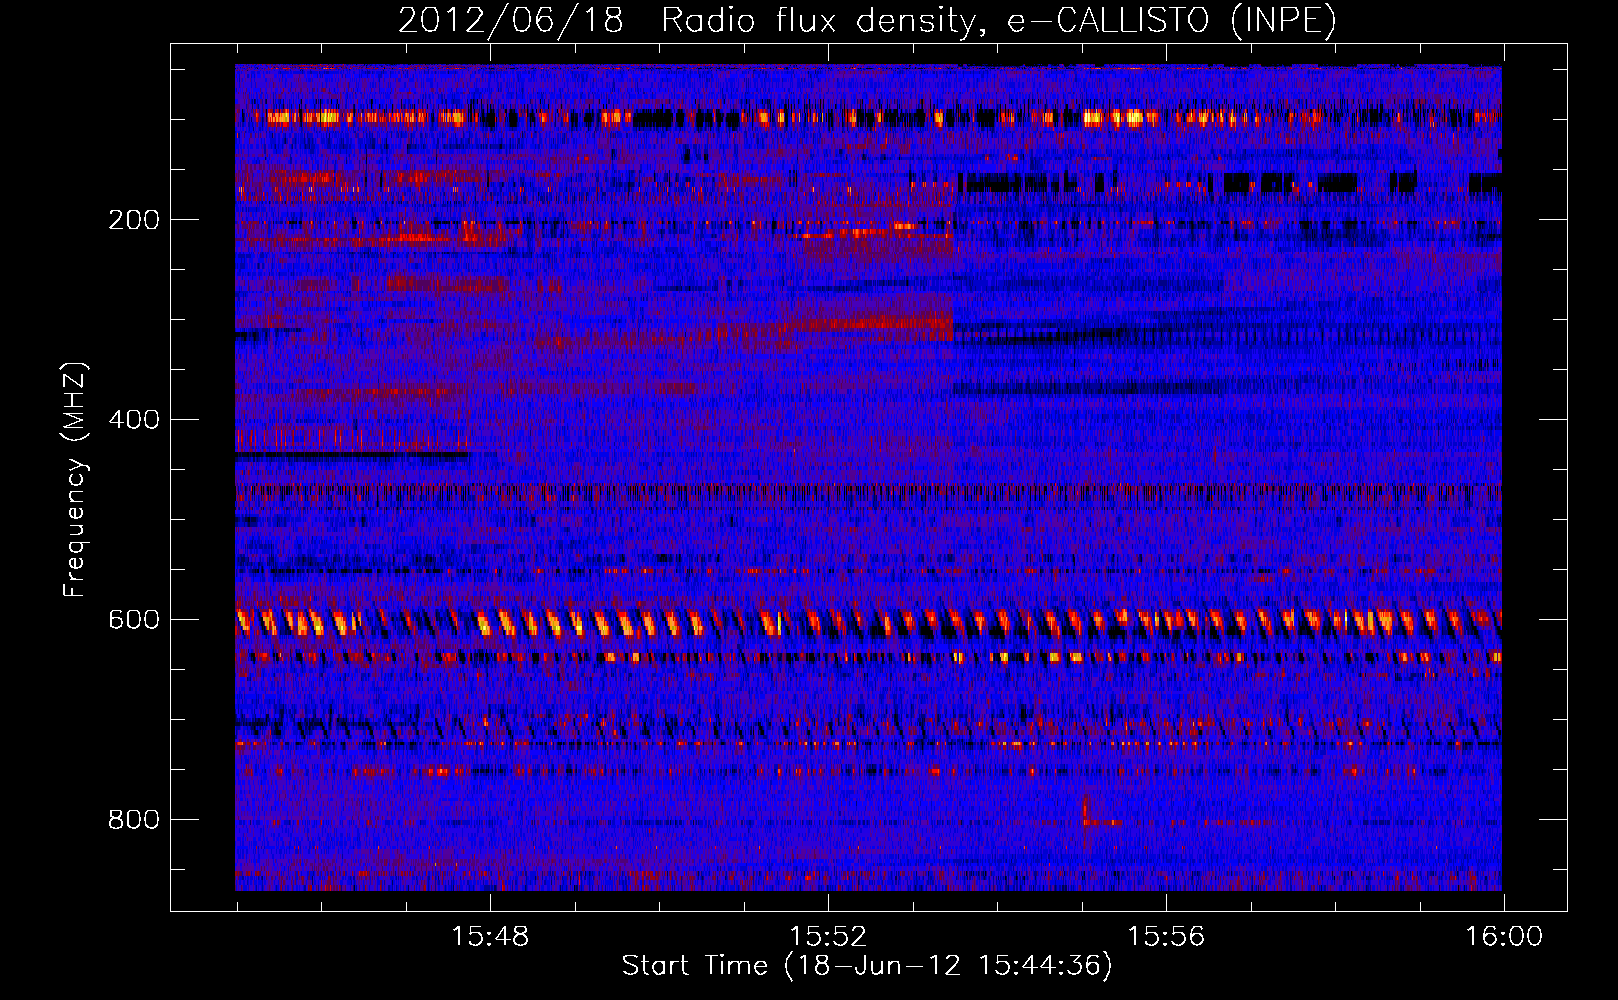Select the 800 frequency tick label
The image size is (1618, 1000).
[134, 820]
